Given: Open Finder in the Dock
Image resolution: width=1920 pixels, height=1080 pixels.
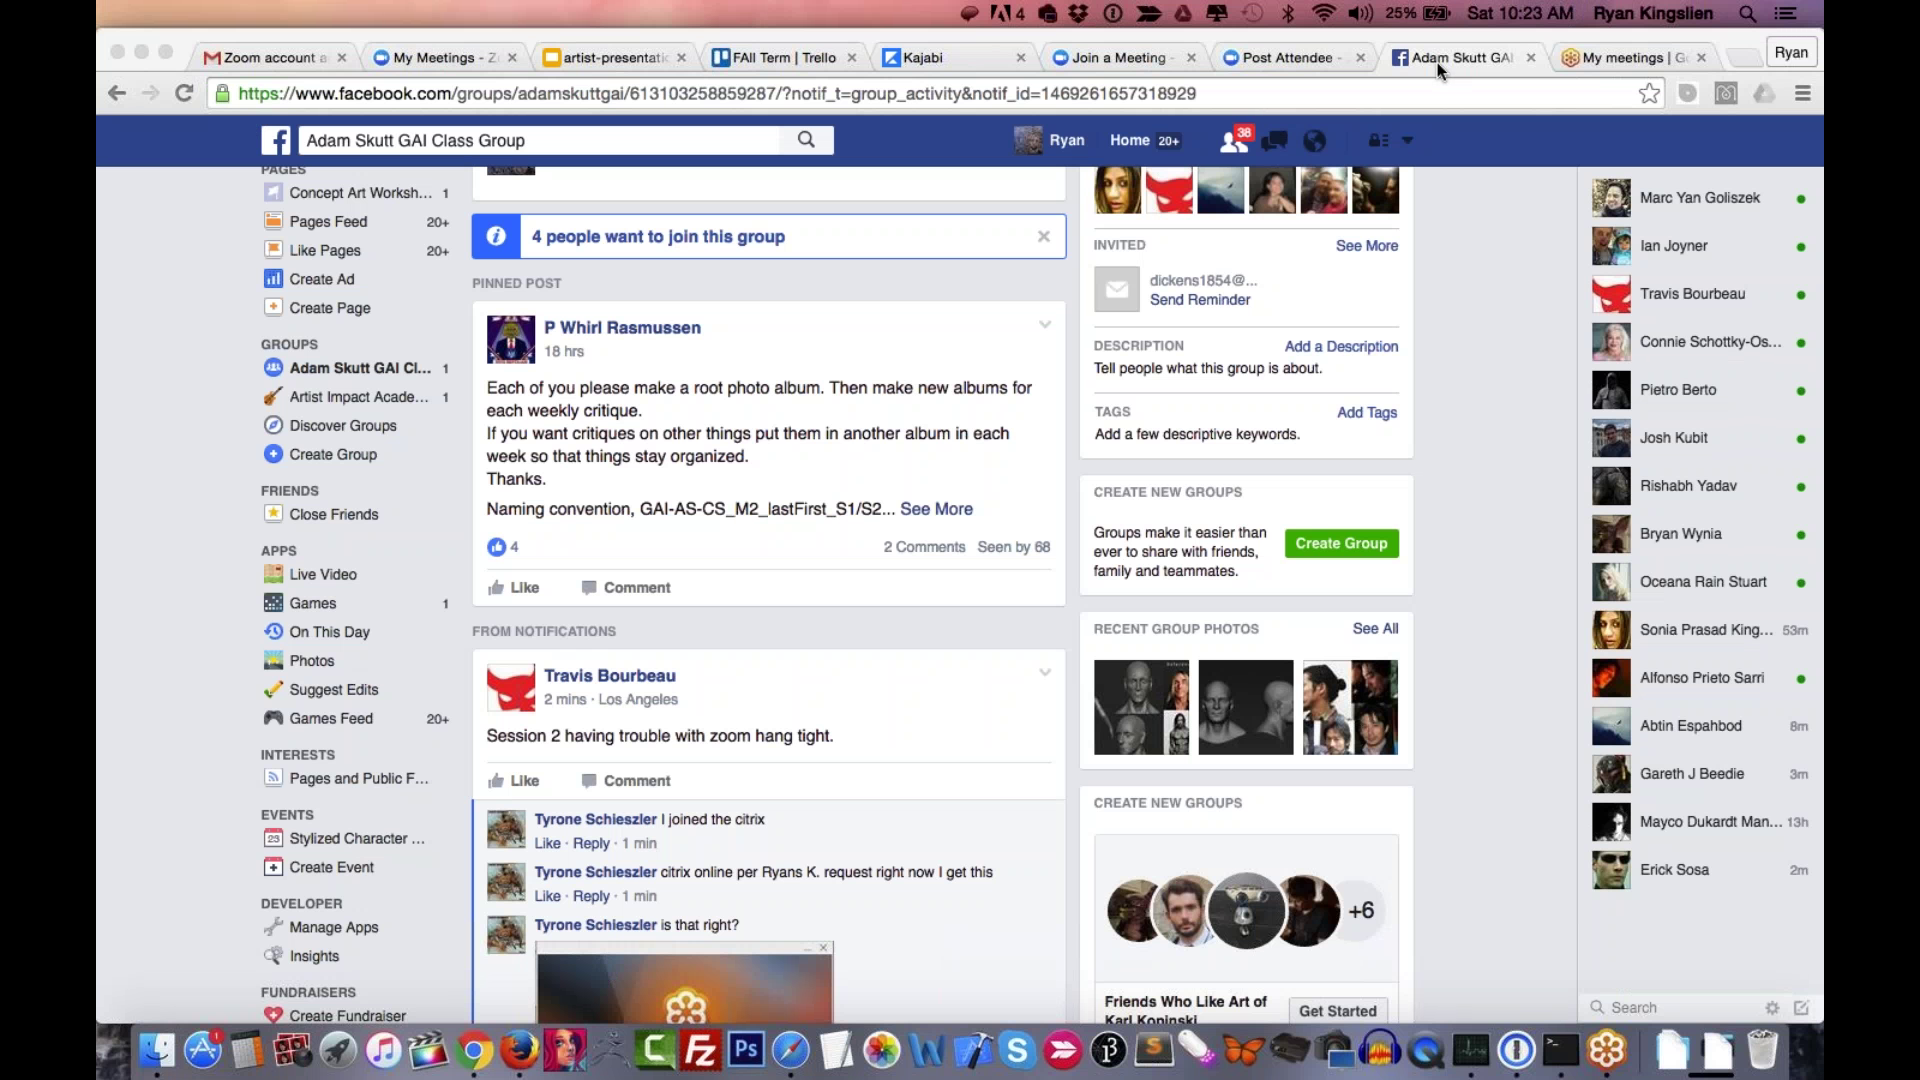Looking at the screenshot, I should 157,1050.
